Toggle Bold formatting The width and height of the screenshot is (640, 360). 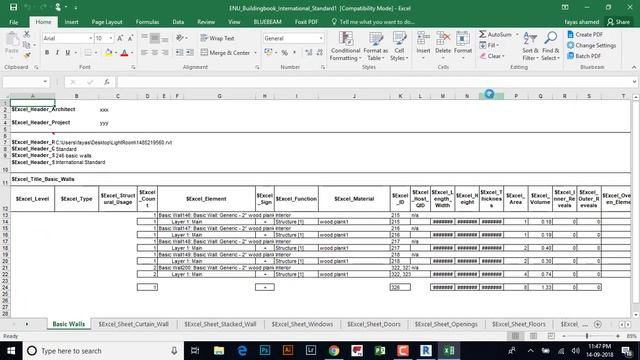click(47, 53)
